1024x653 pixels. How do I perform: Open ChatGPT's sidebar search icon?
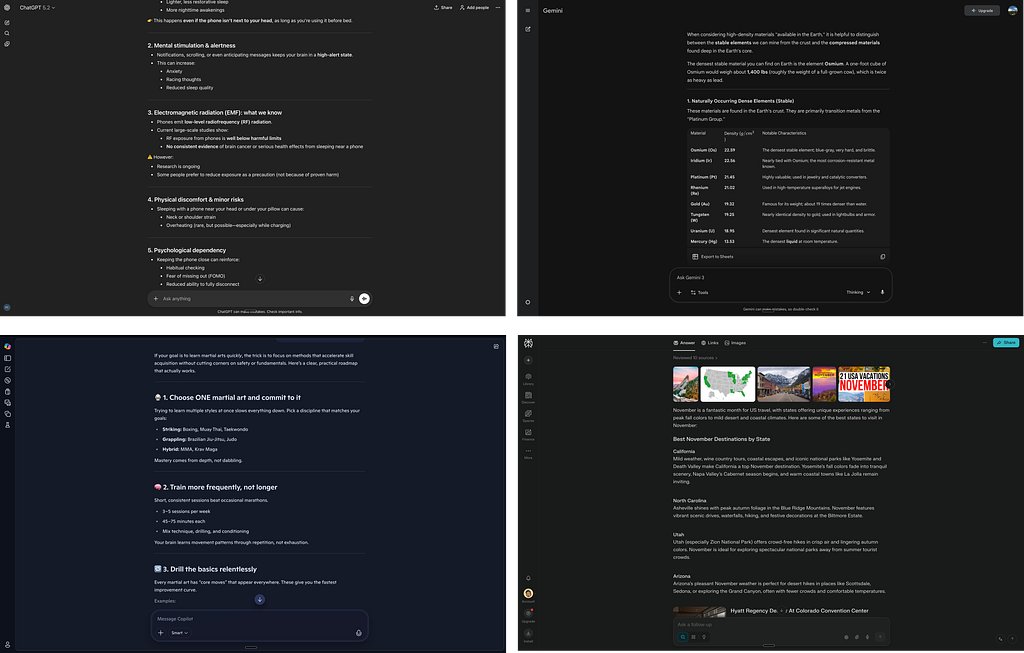7,33
